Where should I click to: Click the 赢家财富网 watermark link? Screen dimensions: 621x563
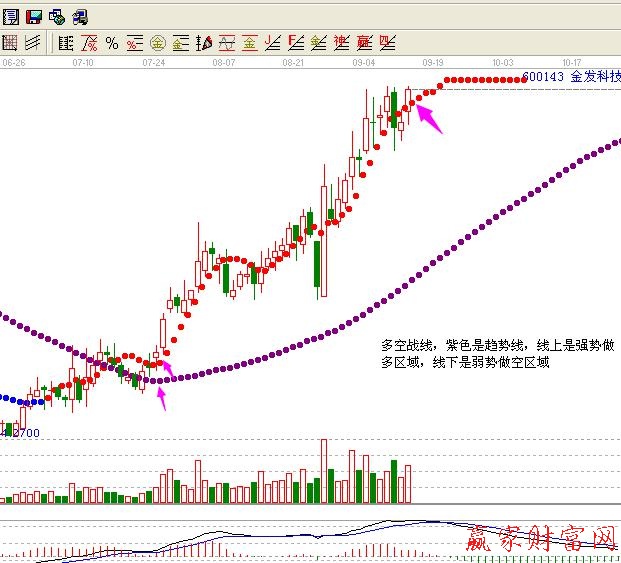(540, 541)
